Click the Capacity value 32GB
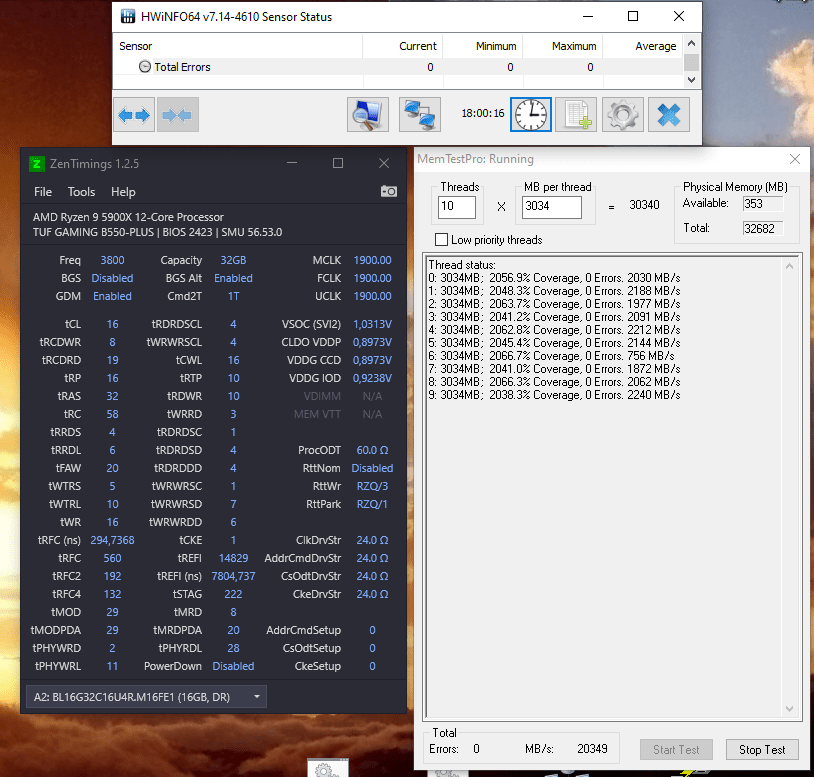Screen dimensions: 814x777 pyautogui.click(x=233, y=260)
